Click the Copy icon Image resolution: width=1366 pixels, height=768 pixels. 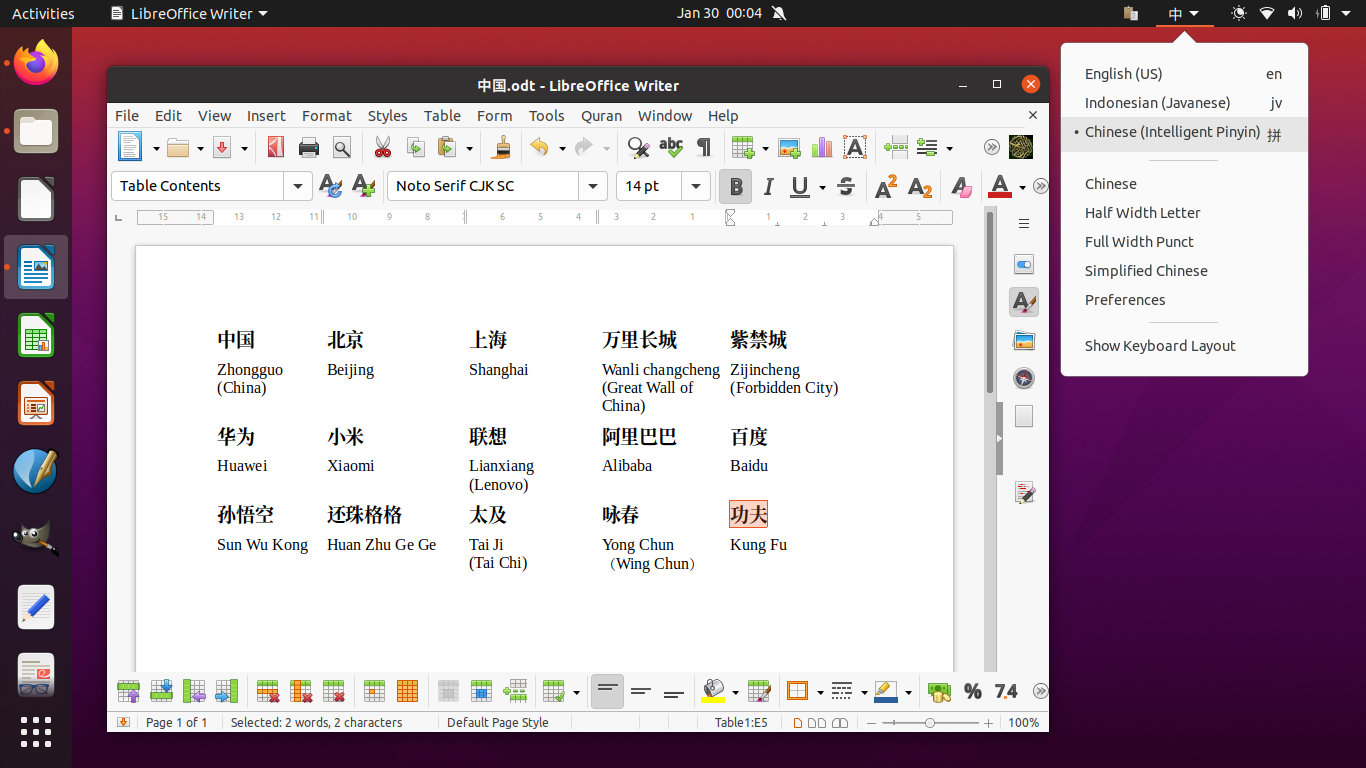point(415,148)
